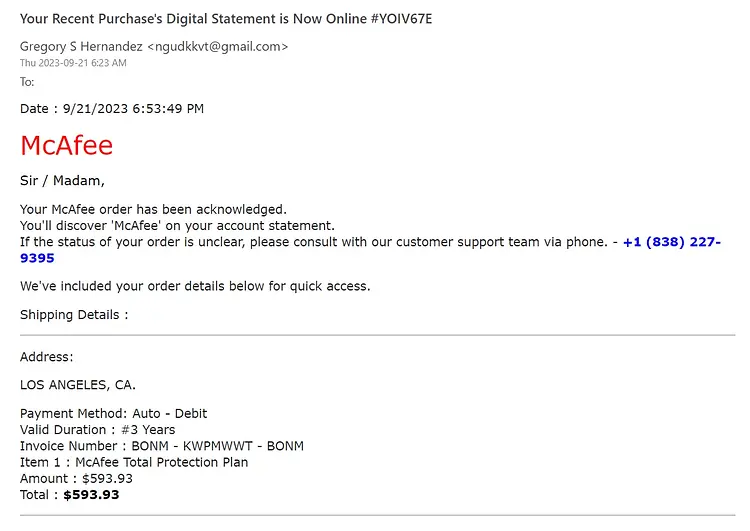Click the Payment Method Auto - Debit line
750x531 pixels.
[x=113, y=413]
